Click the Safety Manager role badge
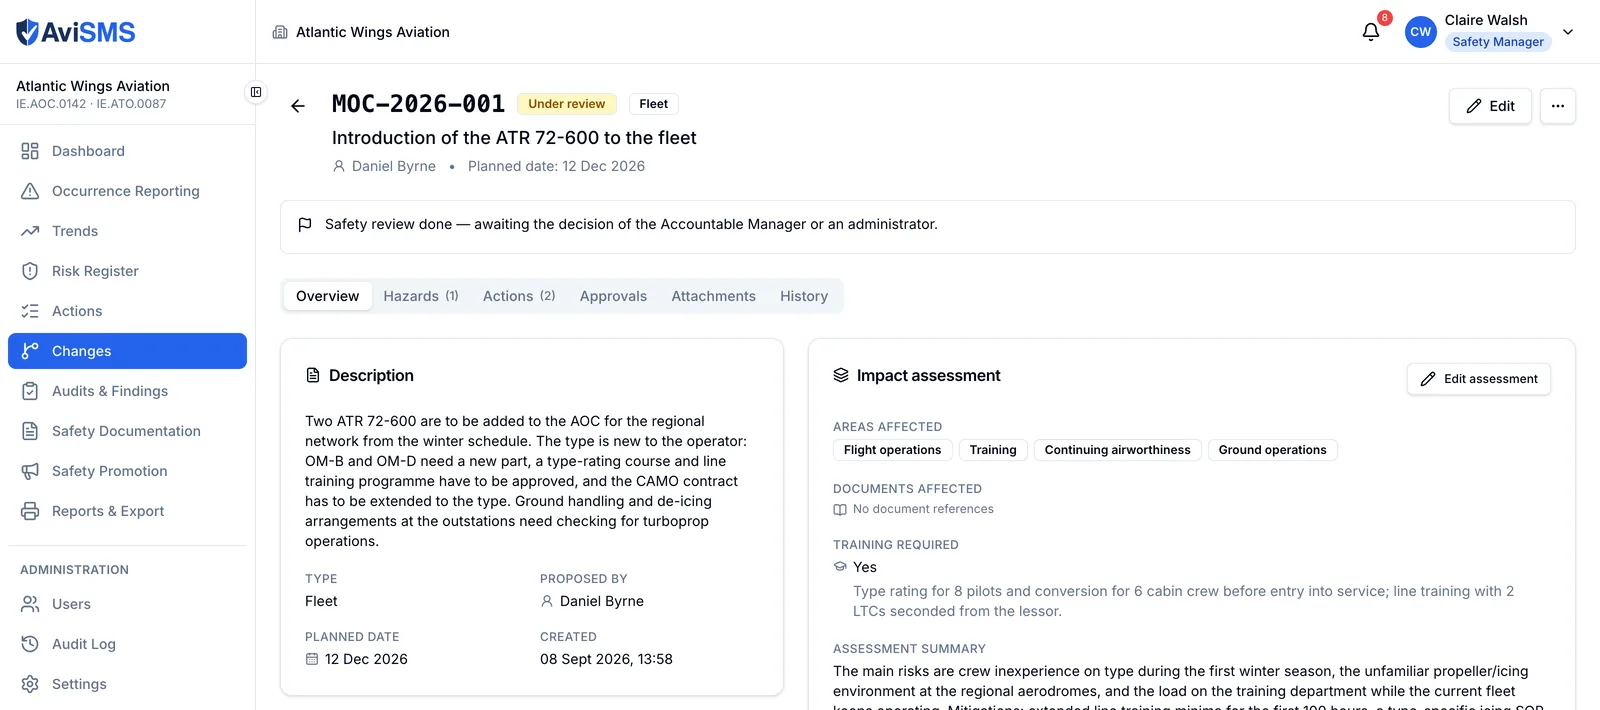 pos(1497,42)
